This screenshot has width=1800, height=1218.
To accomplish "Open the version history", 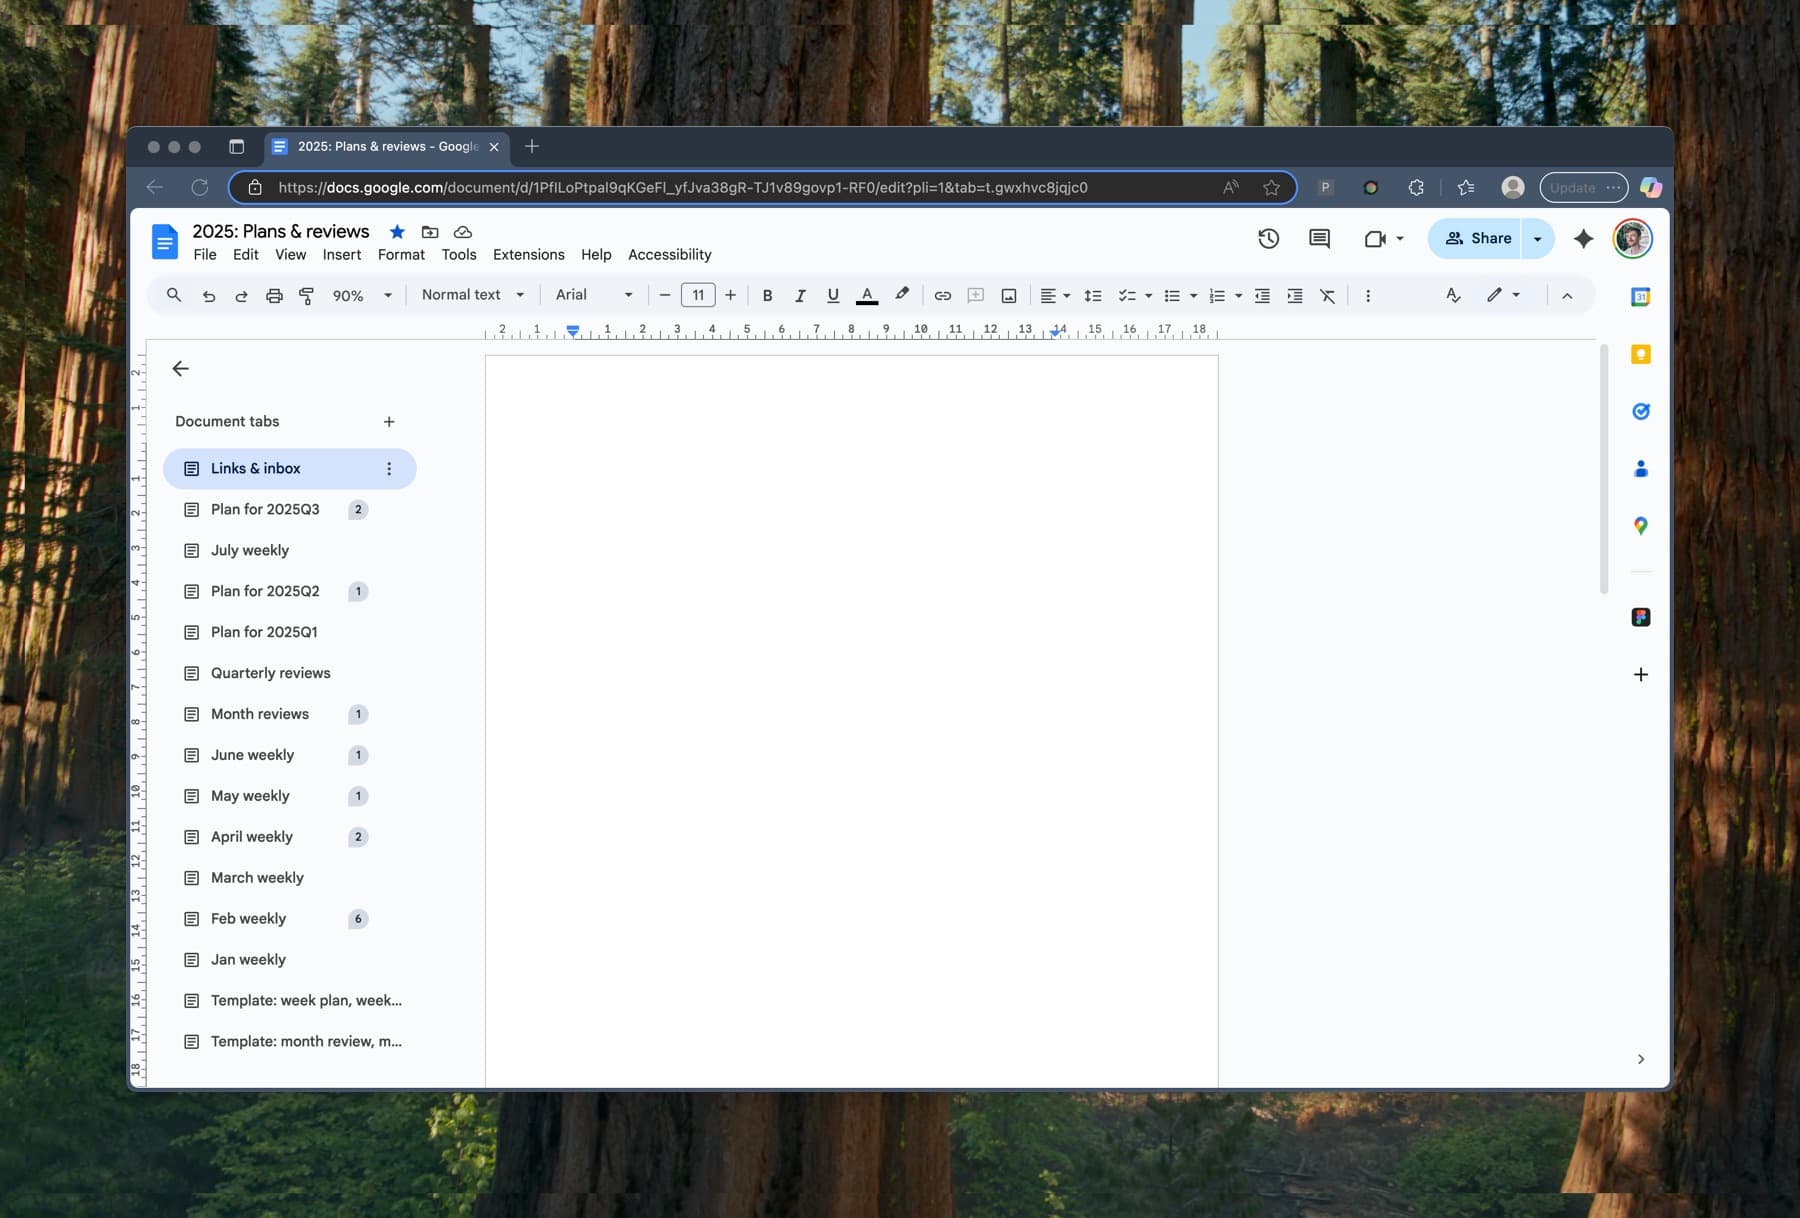I will point(1268,239).
